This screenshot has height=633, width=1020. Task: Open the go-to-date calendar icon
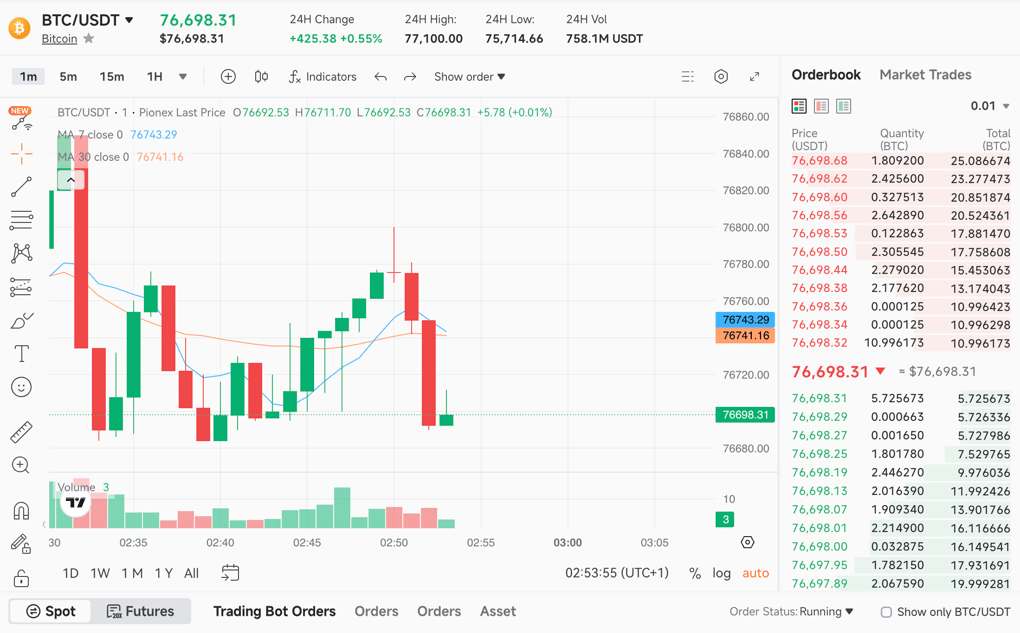click(x=230, y=573)
